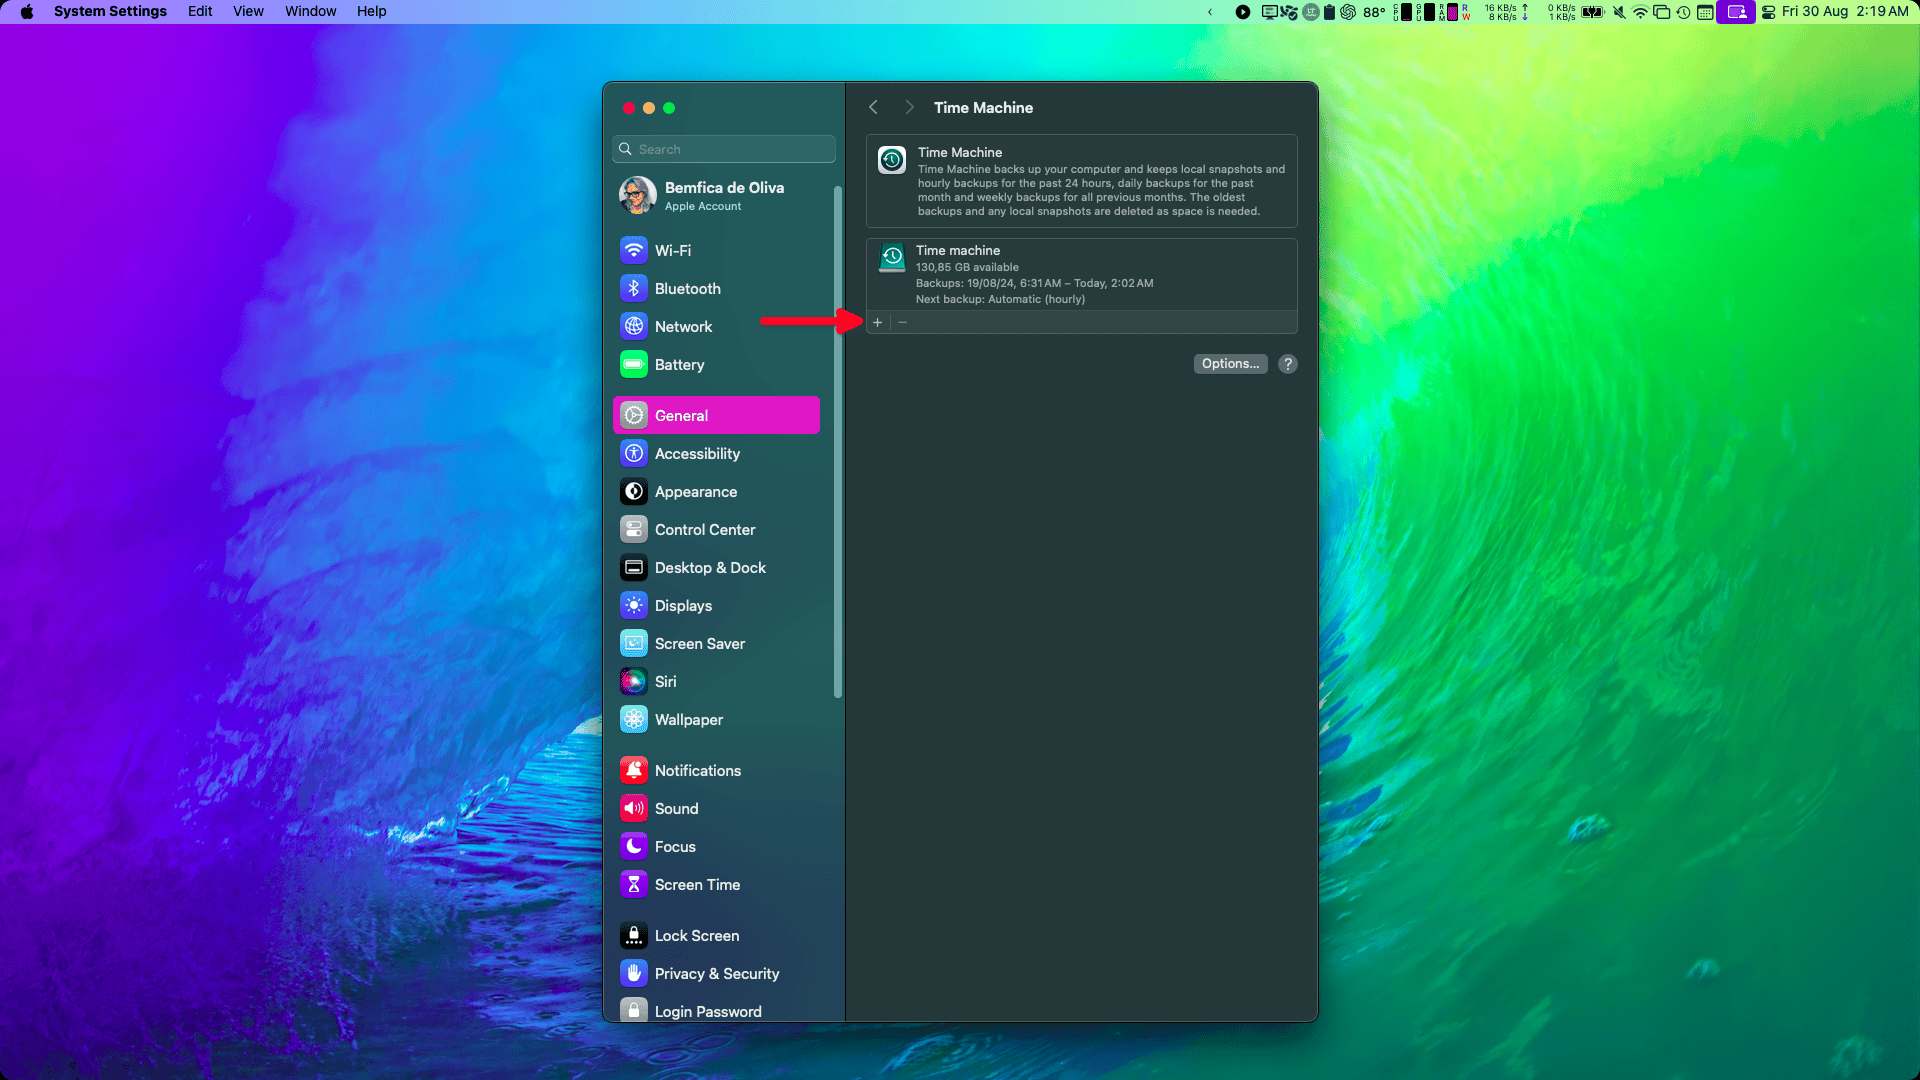Image resolution: width=1920 pixels, height=1080 pixels.
Task: Select the Time machine backup disk row
Action: 1081,274
